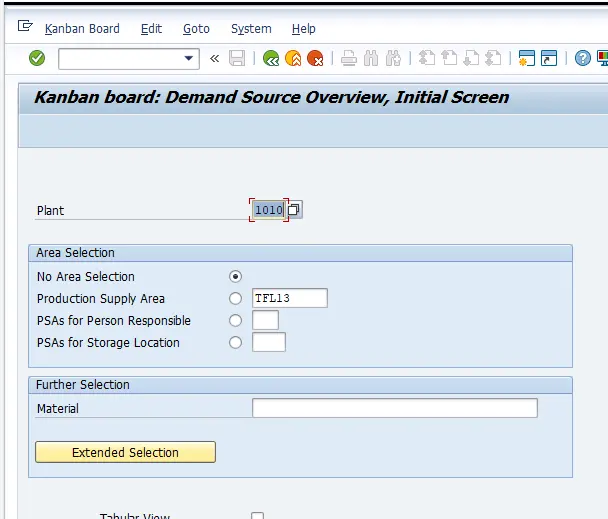Expand the command field double-chevron
This screenshot has width=608, height=519.
point(215,59)
